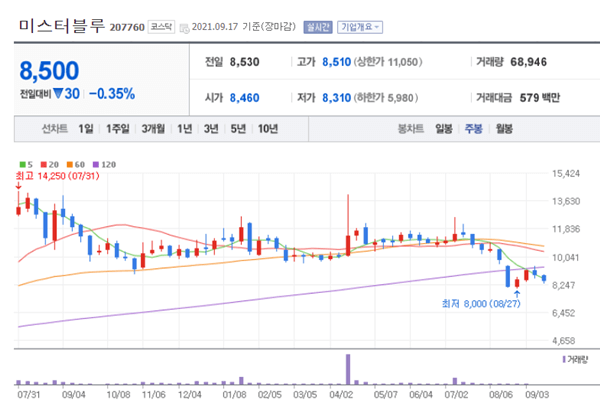Image resolution: width=600 pixels, height=415 pixels.
Task: Click the 01/08 date axis label
Action: [234, 394]
